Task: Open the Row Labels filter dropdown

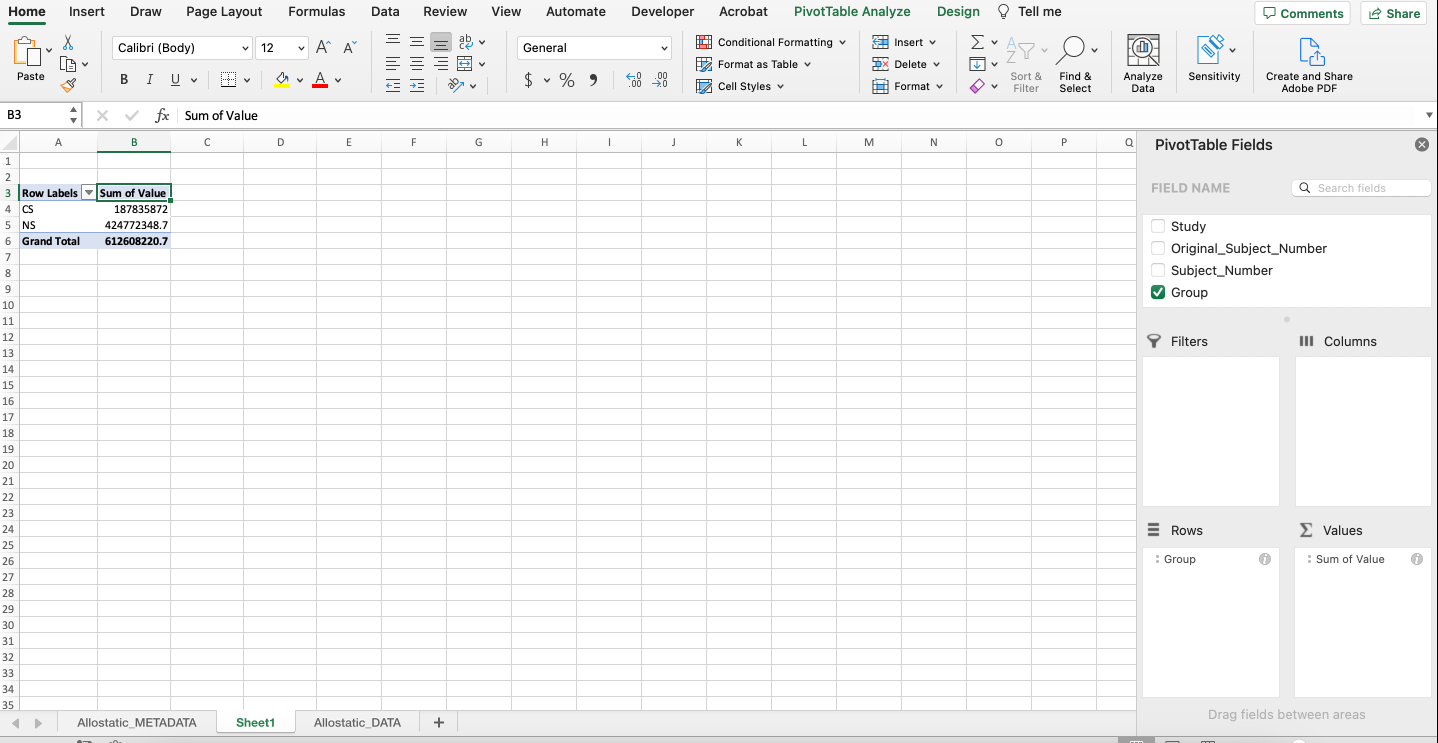Action: coord(88,193)
